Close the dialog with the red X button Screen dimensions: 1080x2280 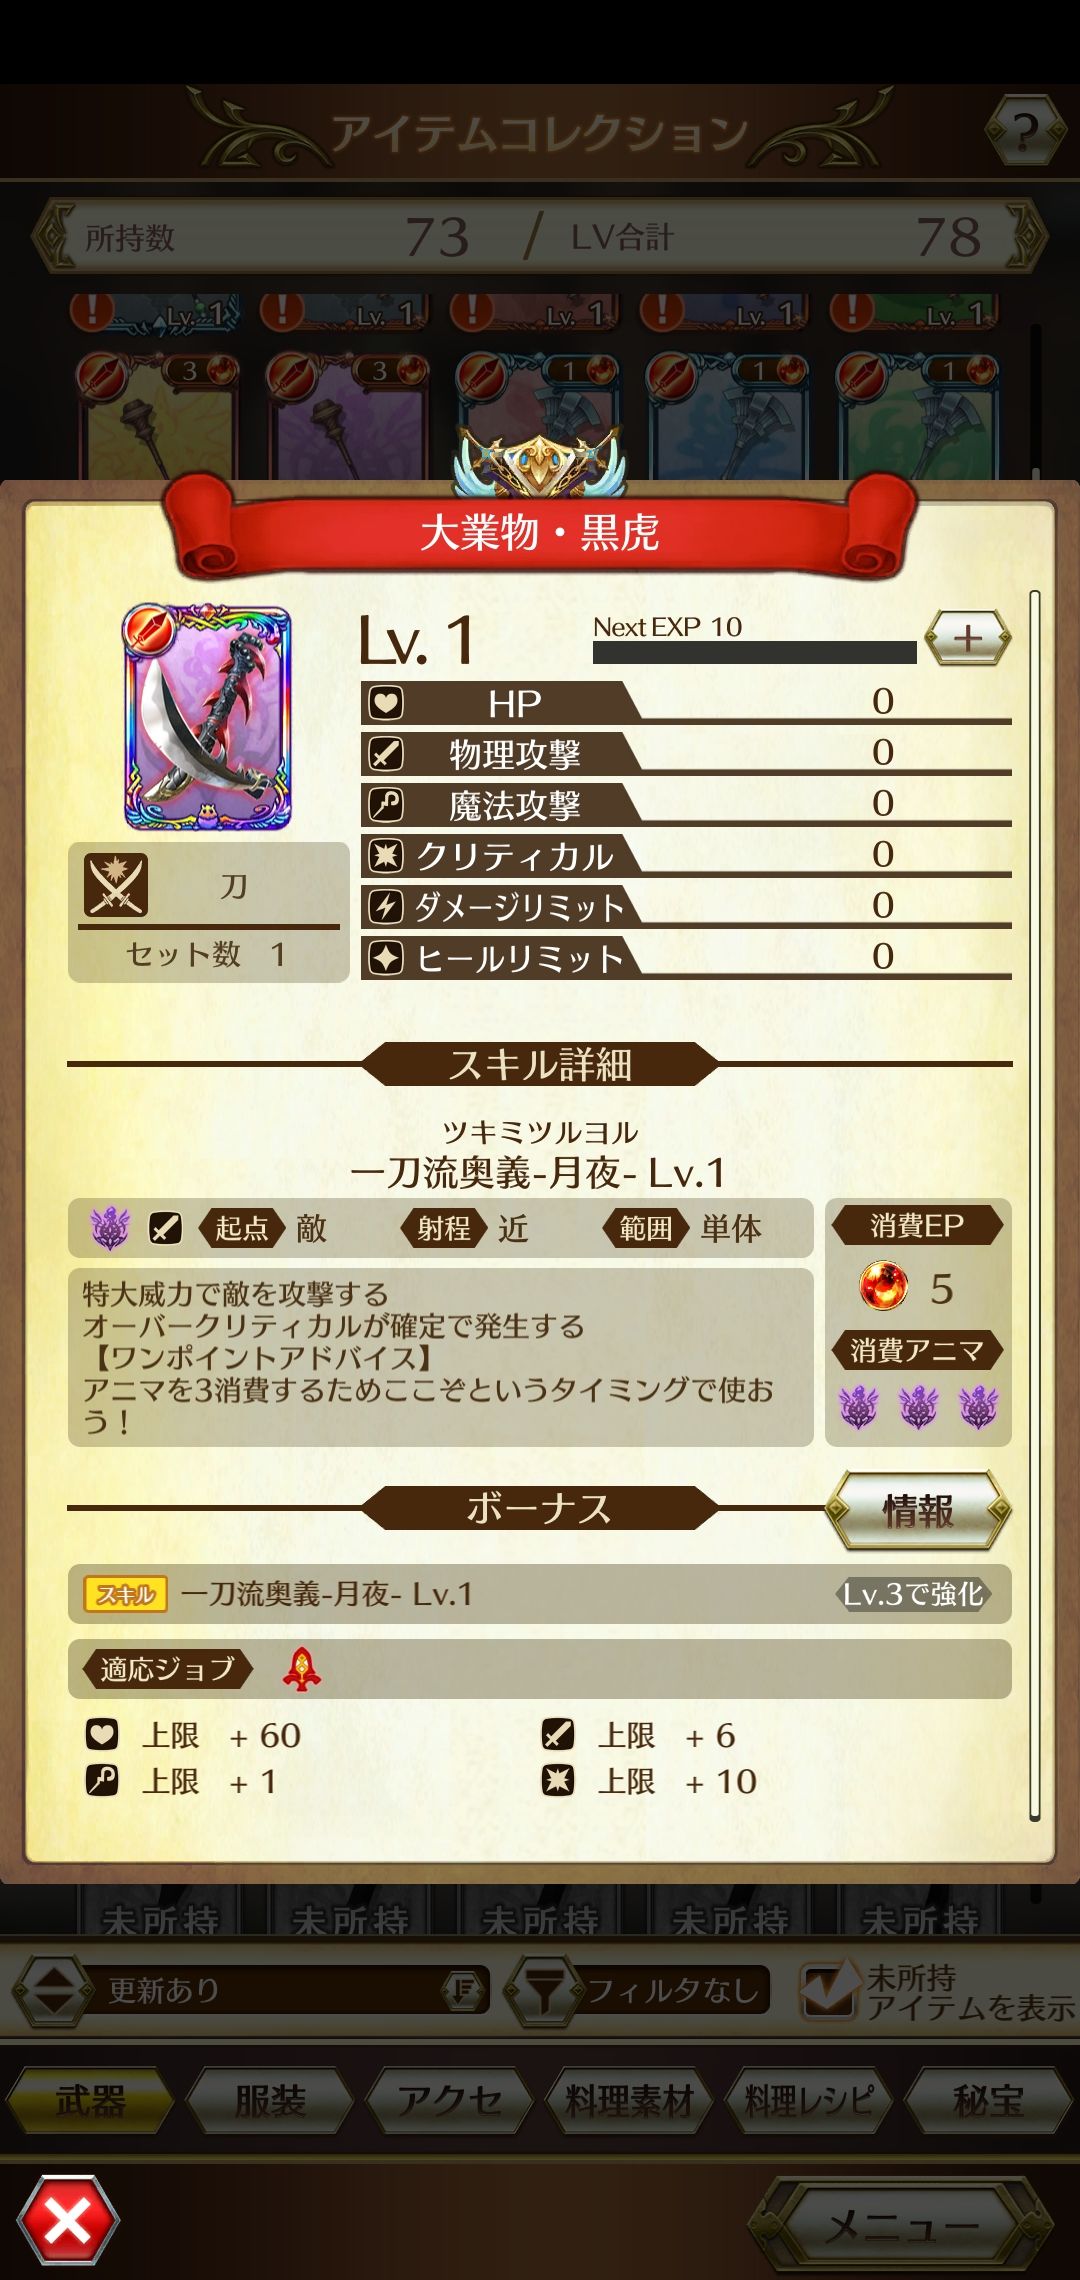click(x=68, y=2221)
